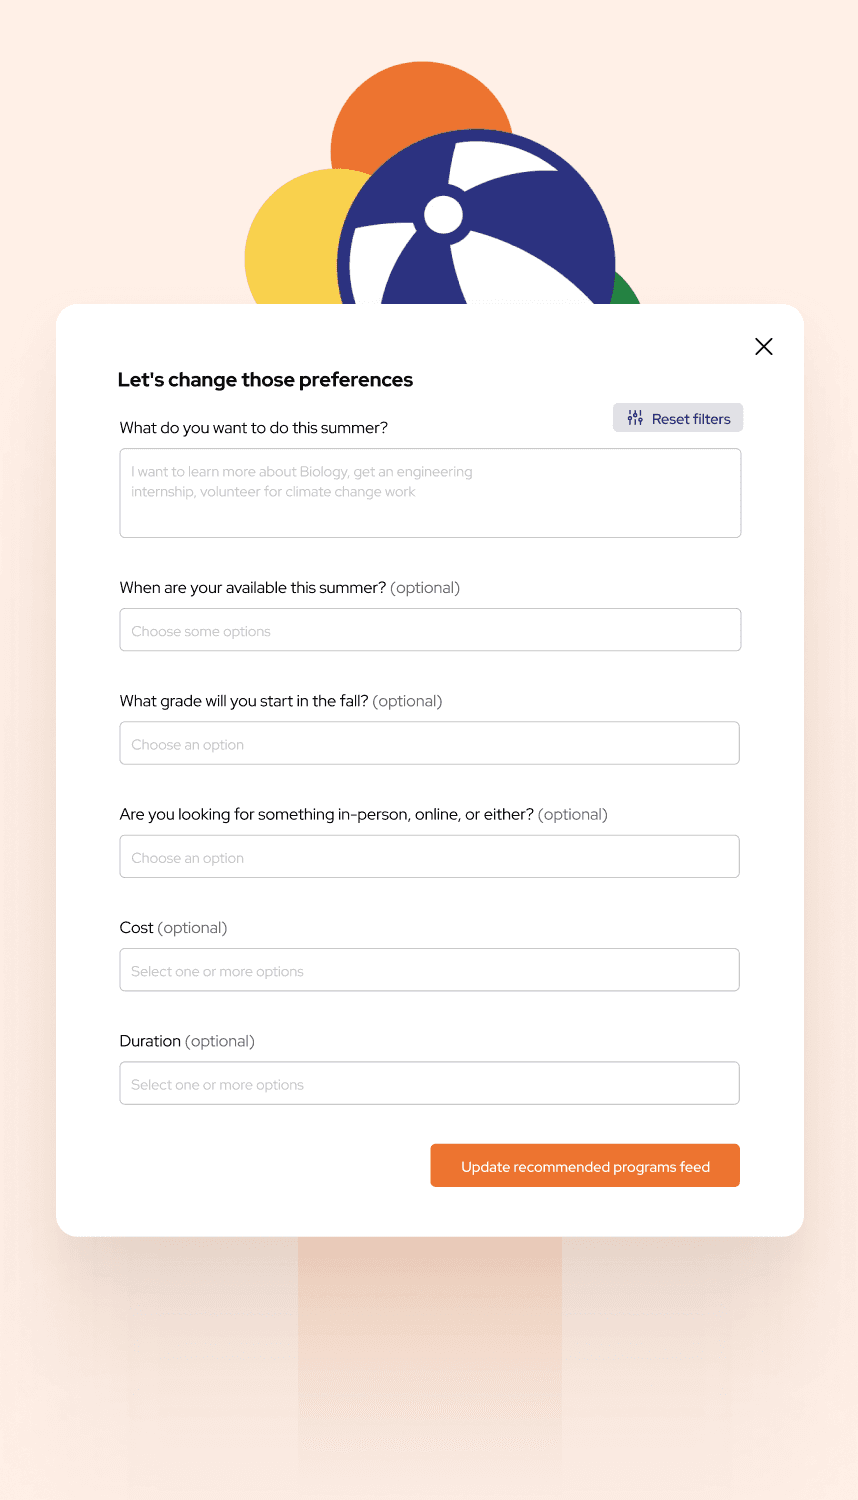
Task: Reset filters using the text label
Action: pos(691,419)
